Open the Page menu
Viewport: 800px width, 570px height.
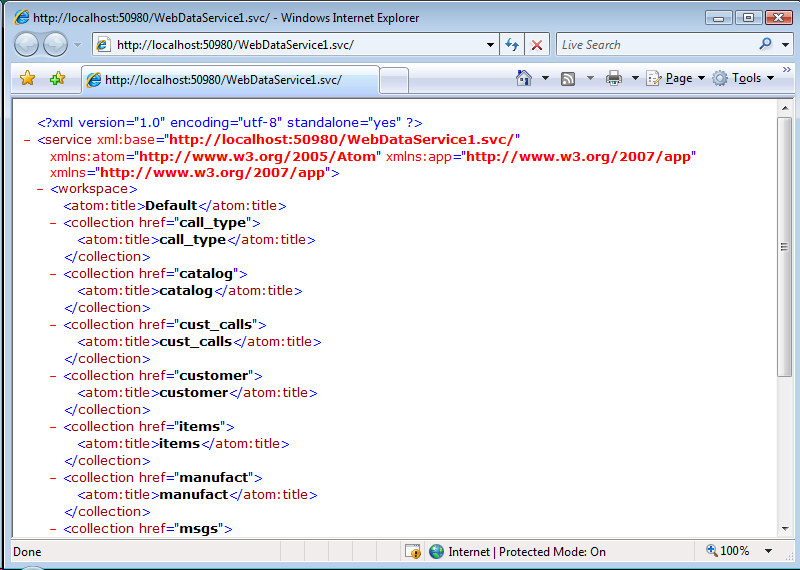coord(677,78)
